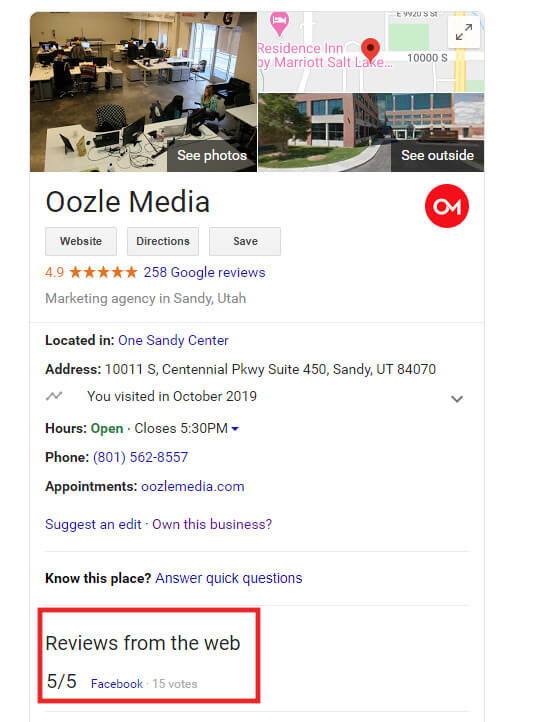
Task: Open the One Sandy Center link
Action: (x=174, y=340)
